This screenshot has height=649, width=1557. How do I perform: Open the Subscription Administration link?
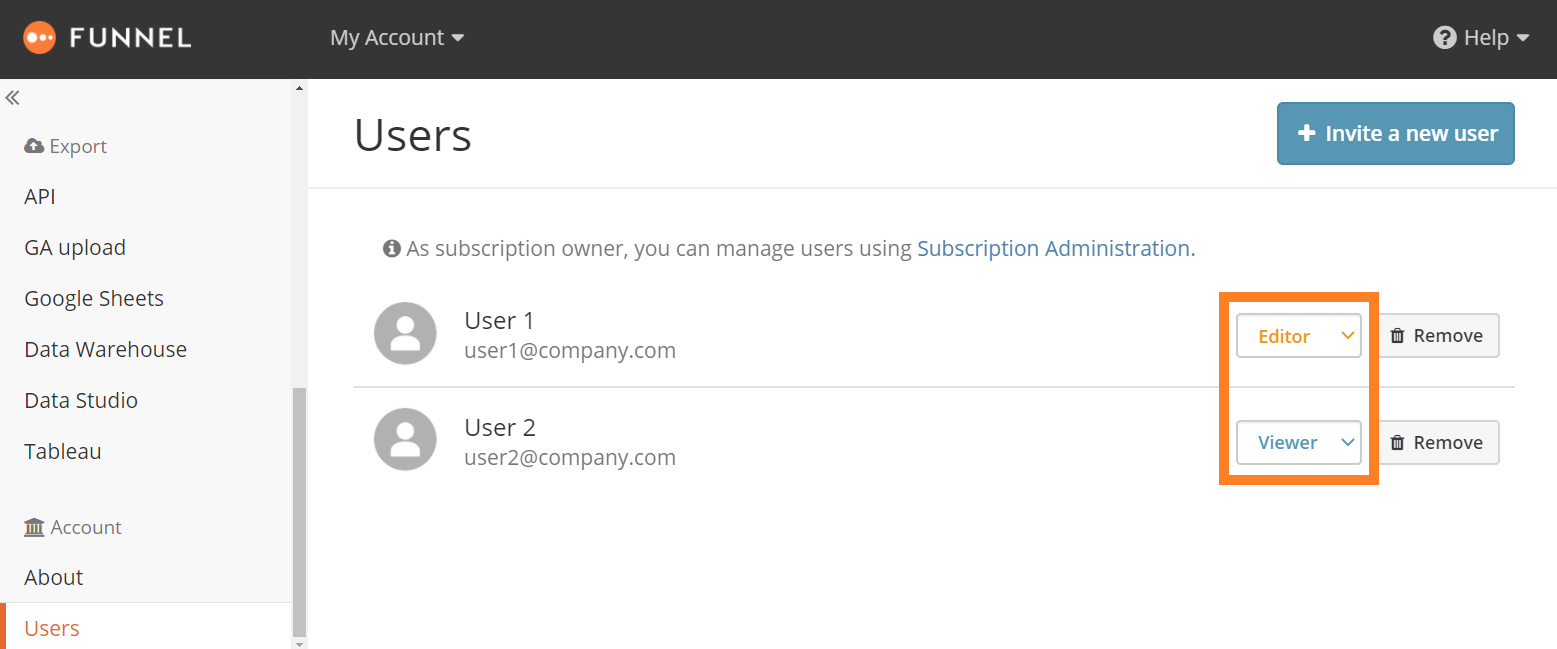click(1056, 248)
